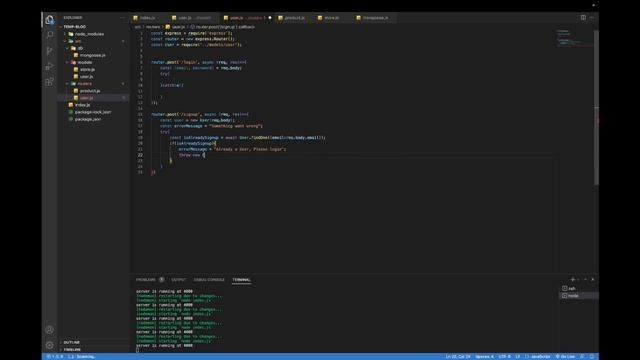Click the Go Live status bar button
This screenshot has width=640, height=360.
tap(565, 356)
